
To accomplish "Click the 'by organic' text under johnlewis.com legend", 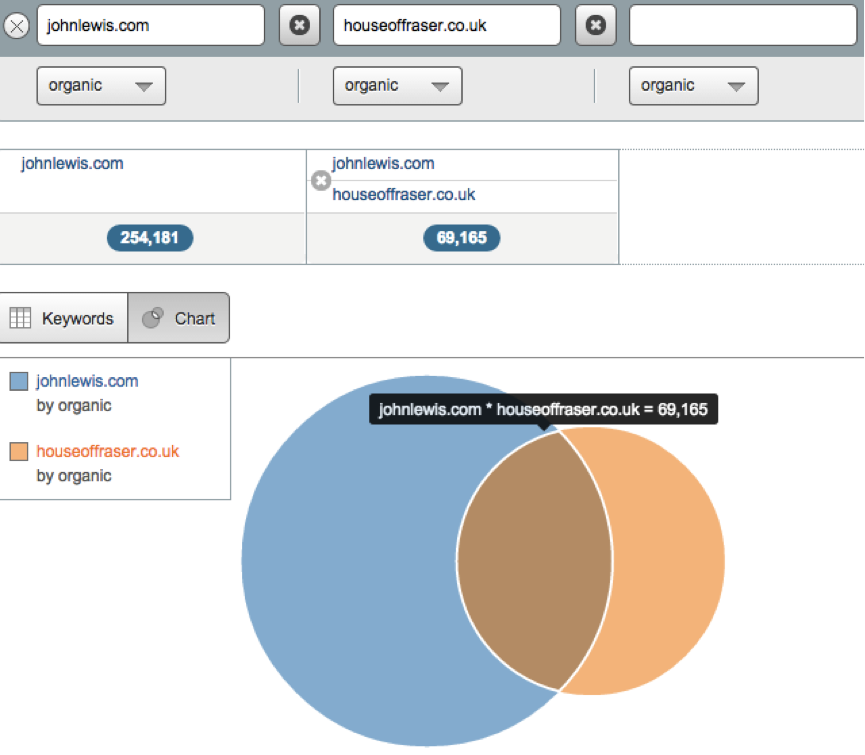I will (74, 405).
